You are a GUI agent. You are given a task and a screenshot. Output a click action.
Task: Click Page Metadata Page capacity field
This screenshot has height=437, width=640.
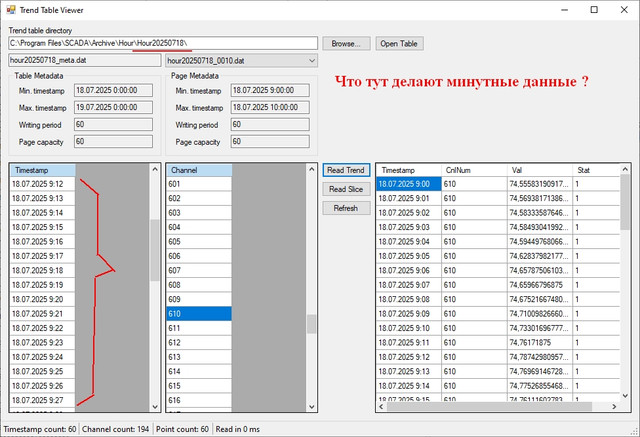(x=270, y=142)
